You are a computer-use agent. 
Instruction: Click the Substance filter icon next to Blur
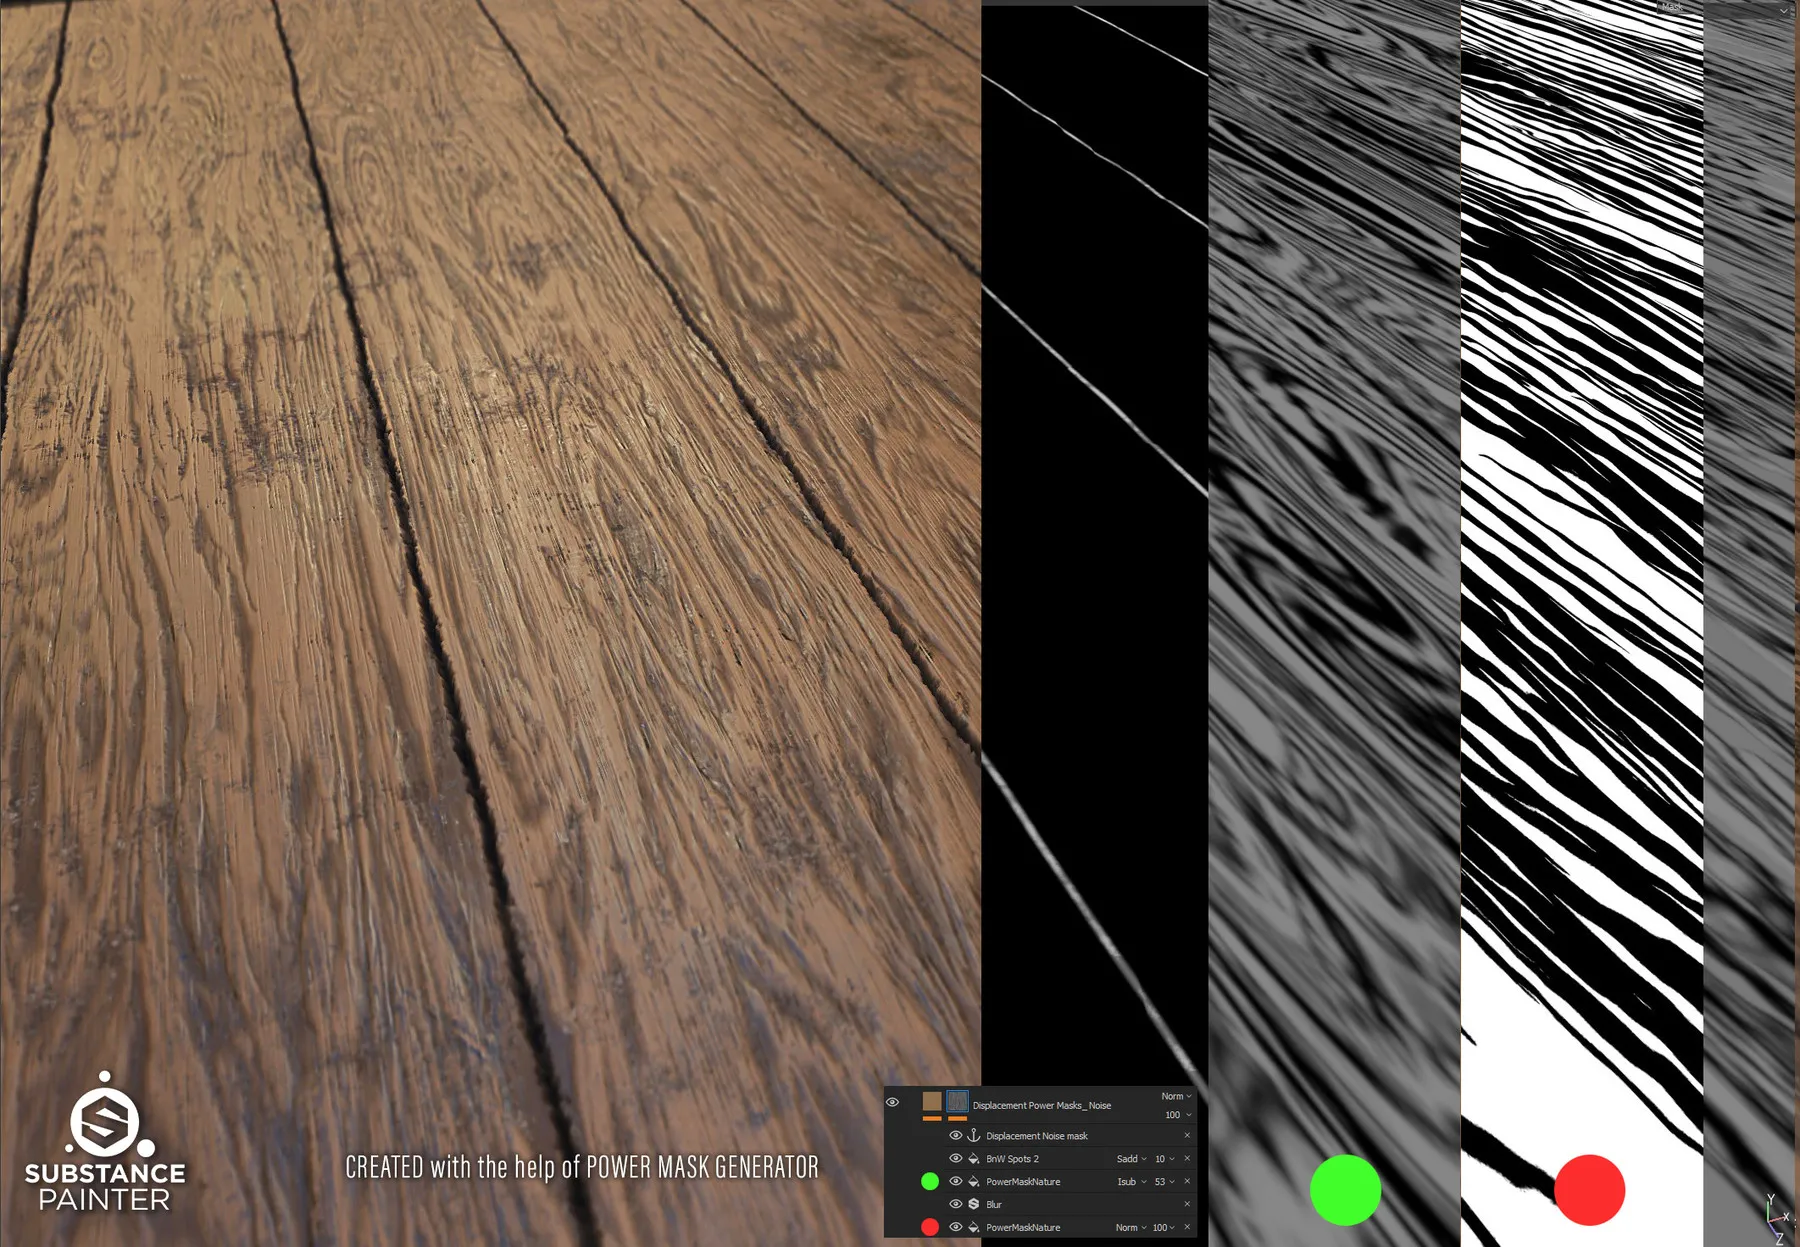coord(973,1205)
